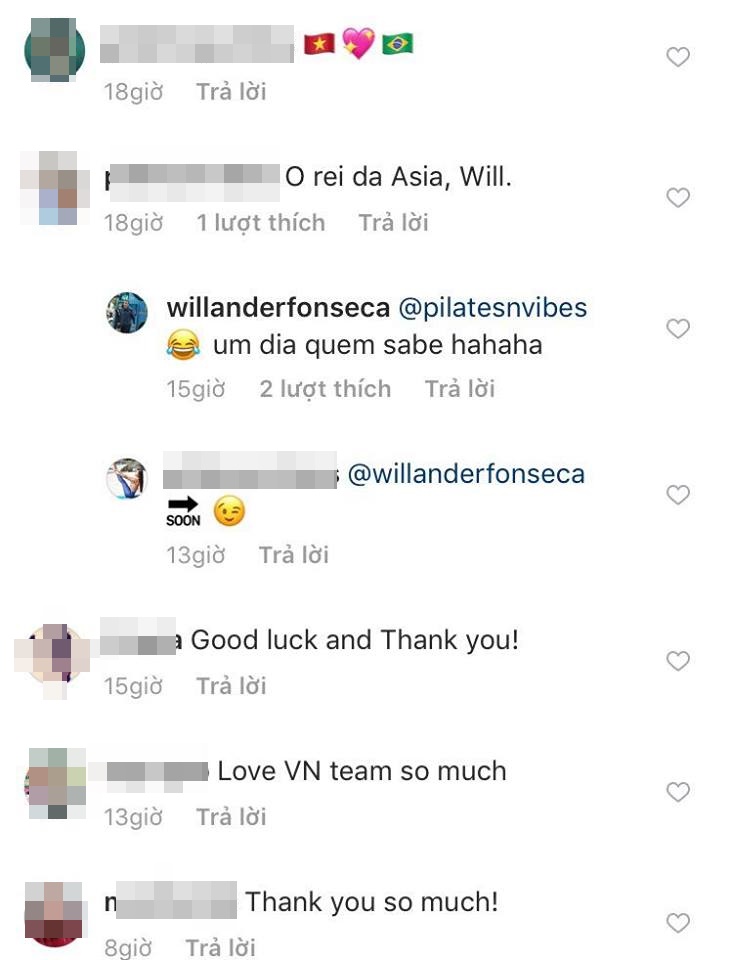Screen dimensions: 731x960
Task: Like the flags emoji comment with heart icon
Action: pos(678,57)
